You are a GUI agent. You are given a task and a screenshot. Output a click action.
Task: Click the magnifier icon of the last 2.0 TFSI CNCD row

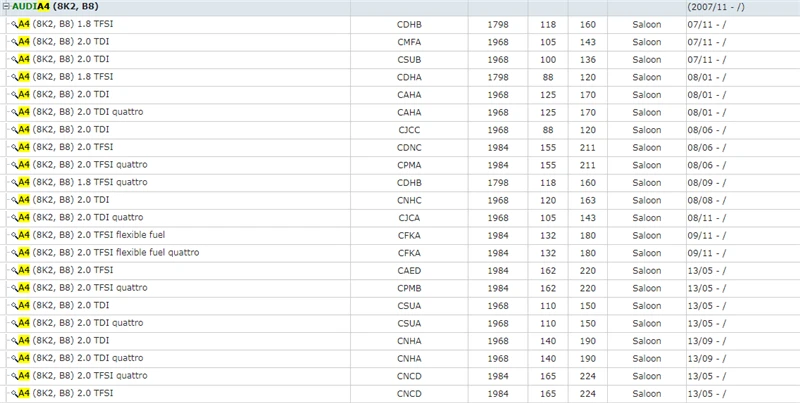click(x=14, y=394)
